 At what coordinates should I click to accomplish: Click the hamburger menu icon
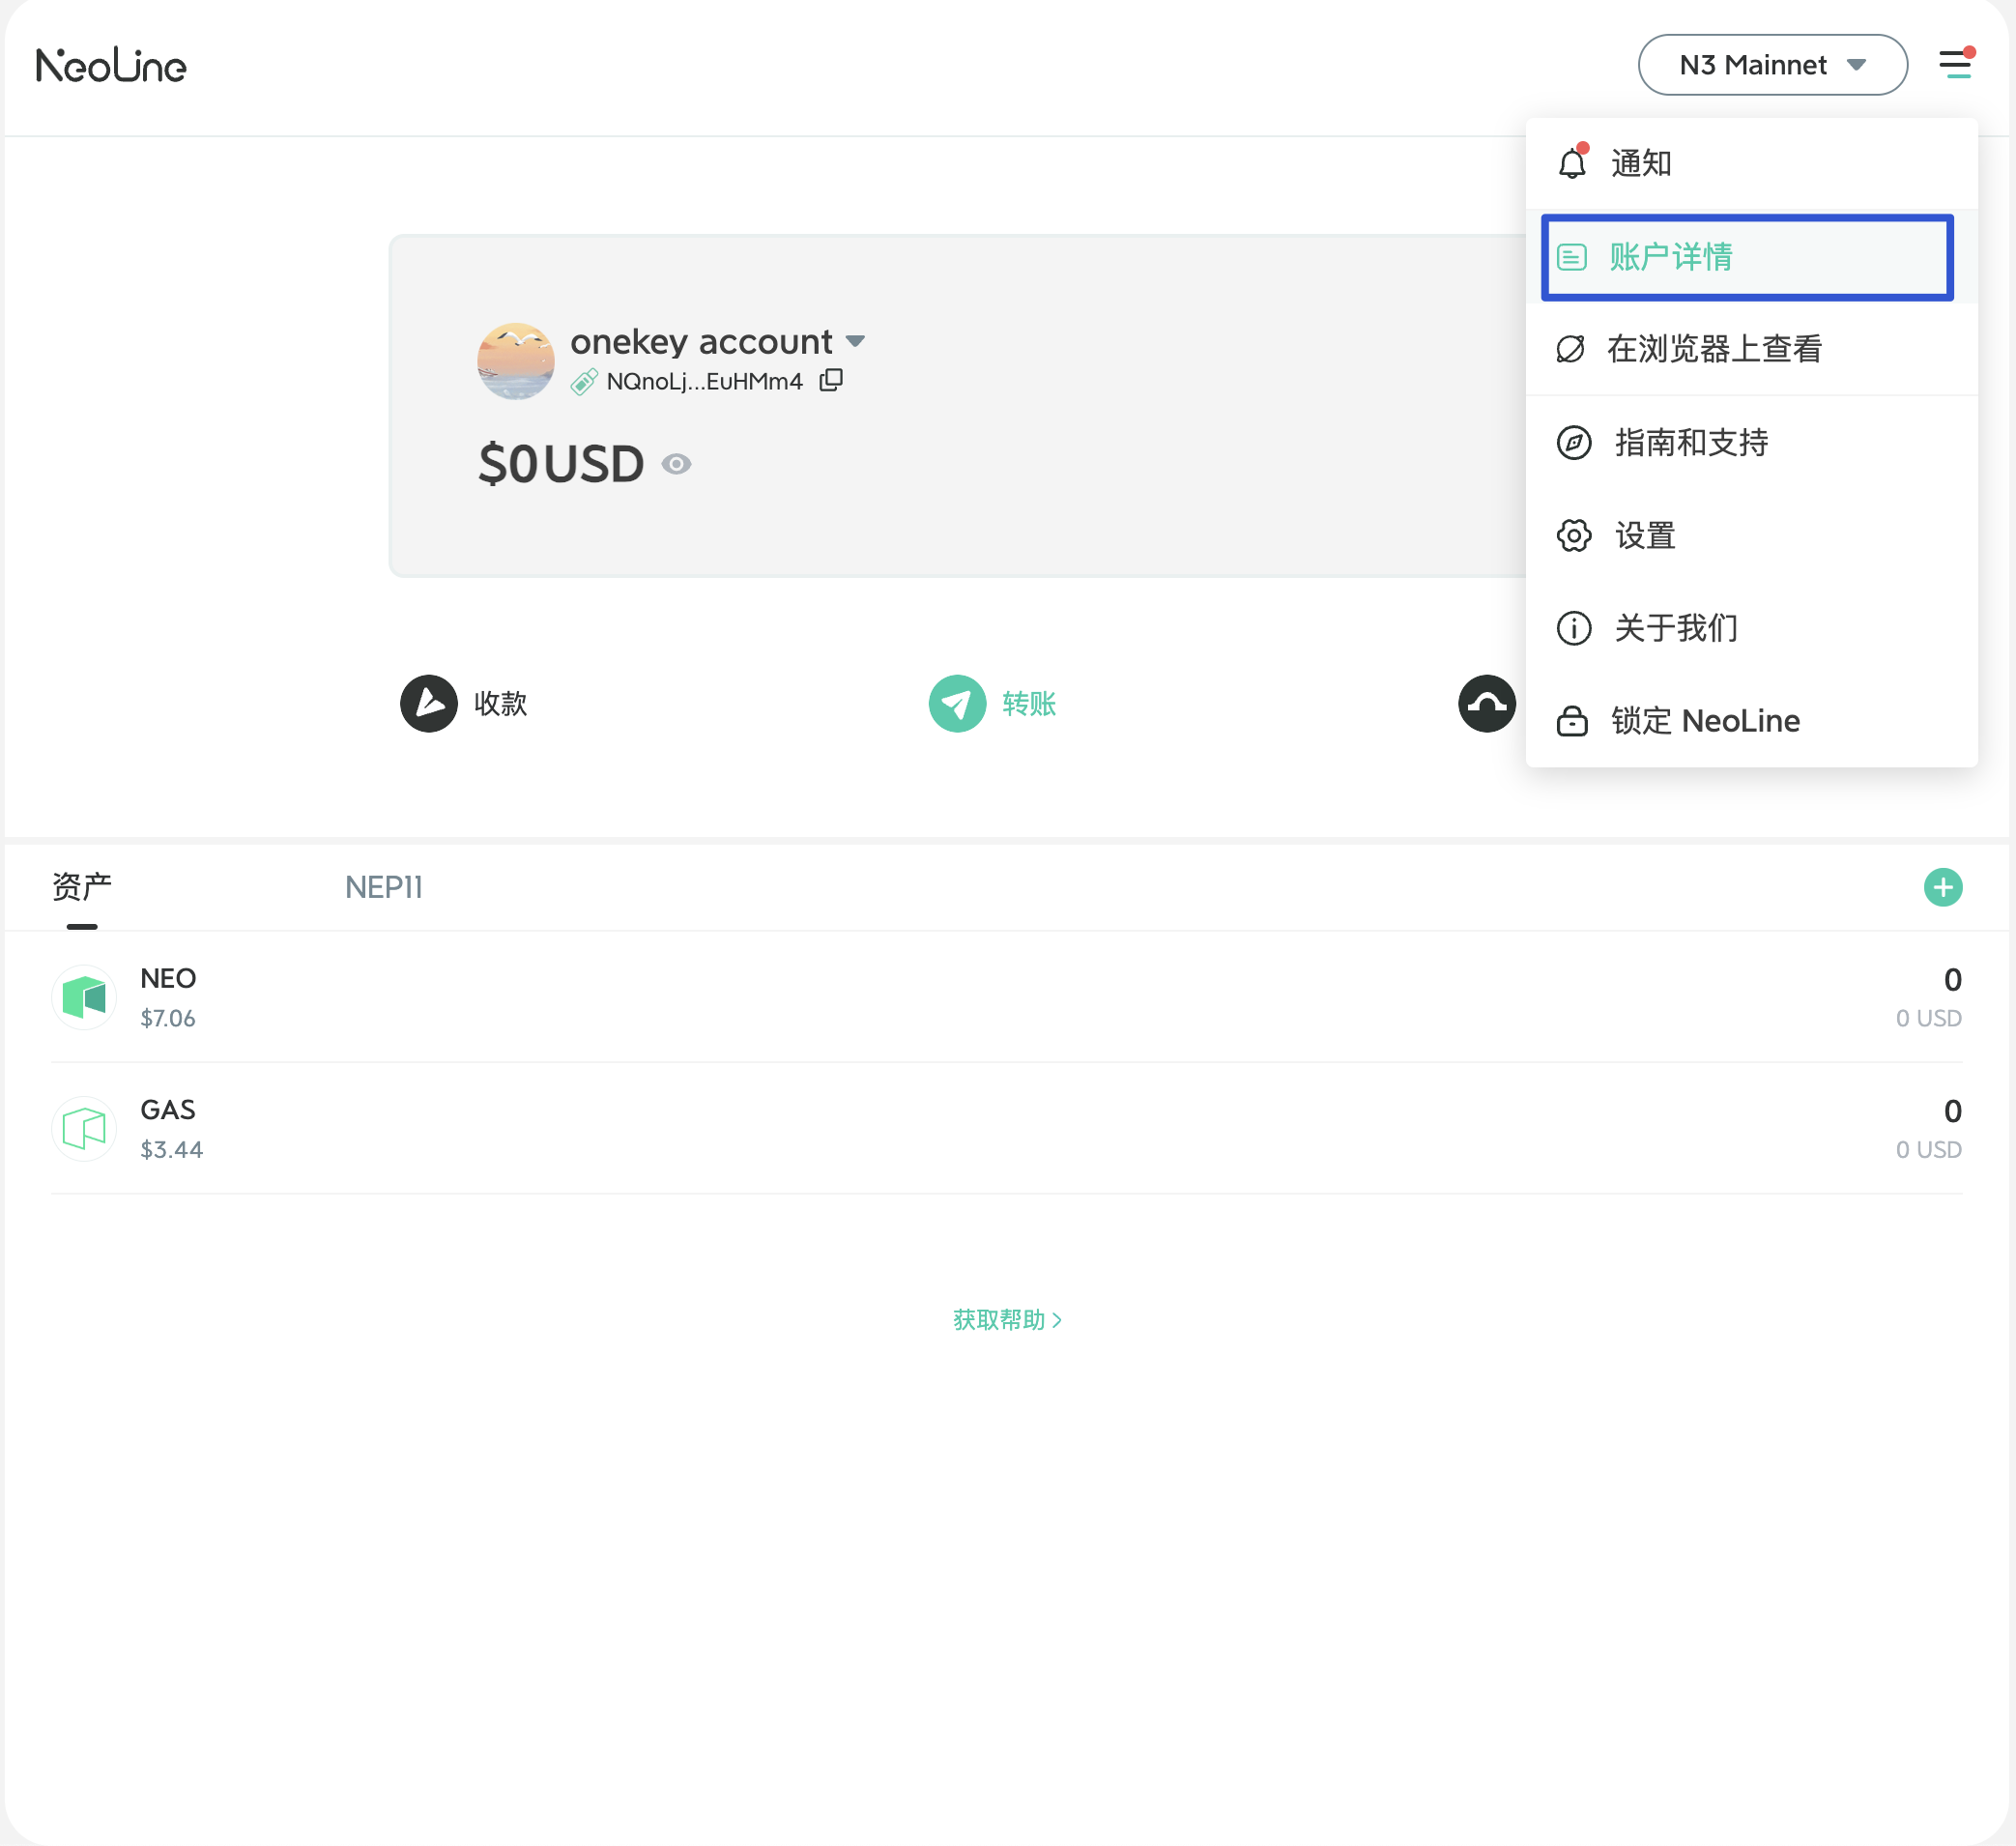click(x=1954, y=65)
